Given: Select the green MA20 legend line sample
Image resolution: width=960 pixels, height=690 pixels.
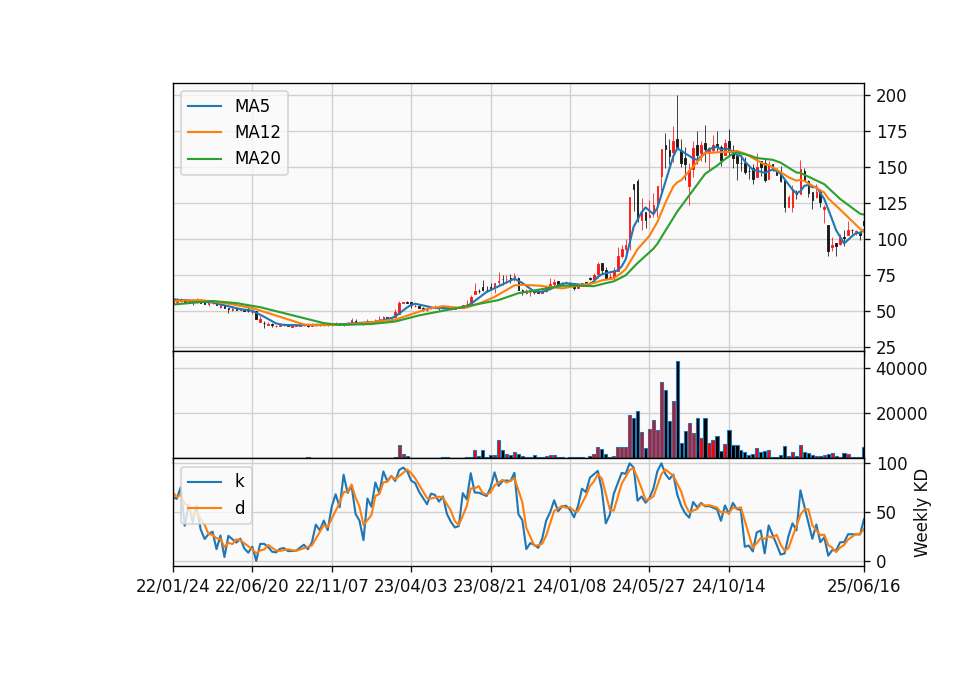Looking at the screenshot, I should point(204,159).
